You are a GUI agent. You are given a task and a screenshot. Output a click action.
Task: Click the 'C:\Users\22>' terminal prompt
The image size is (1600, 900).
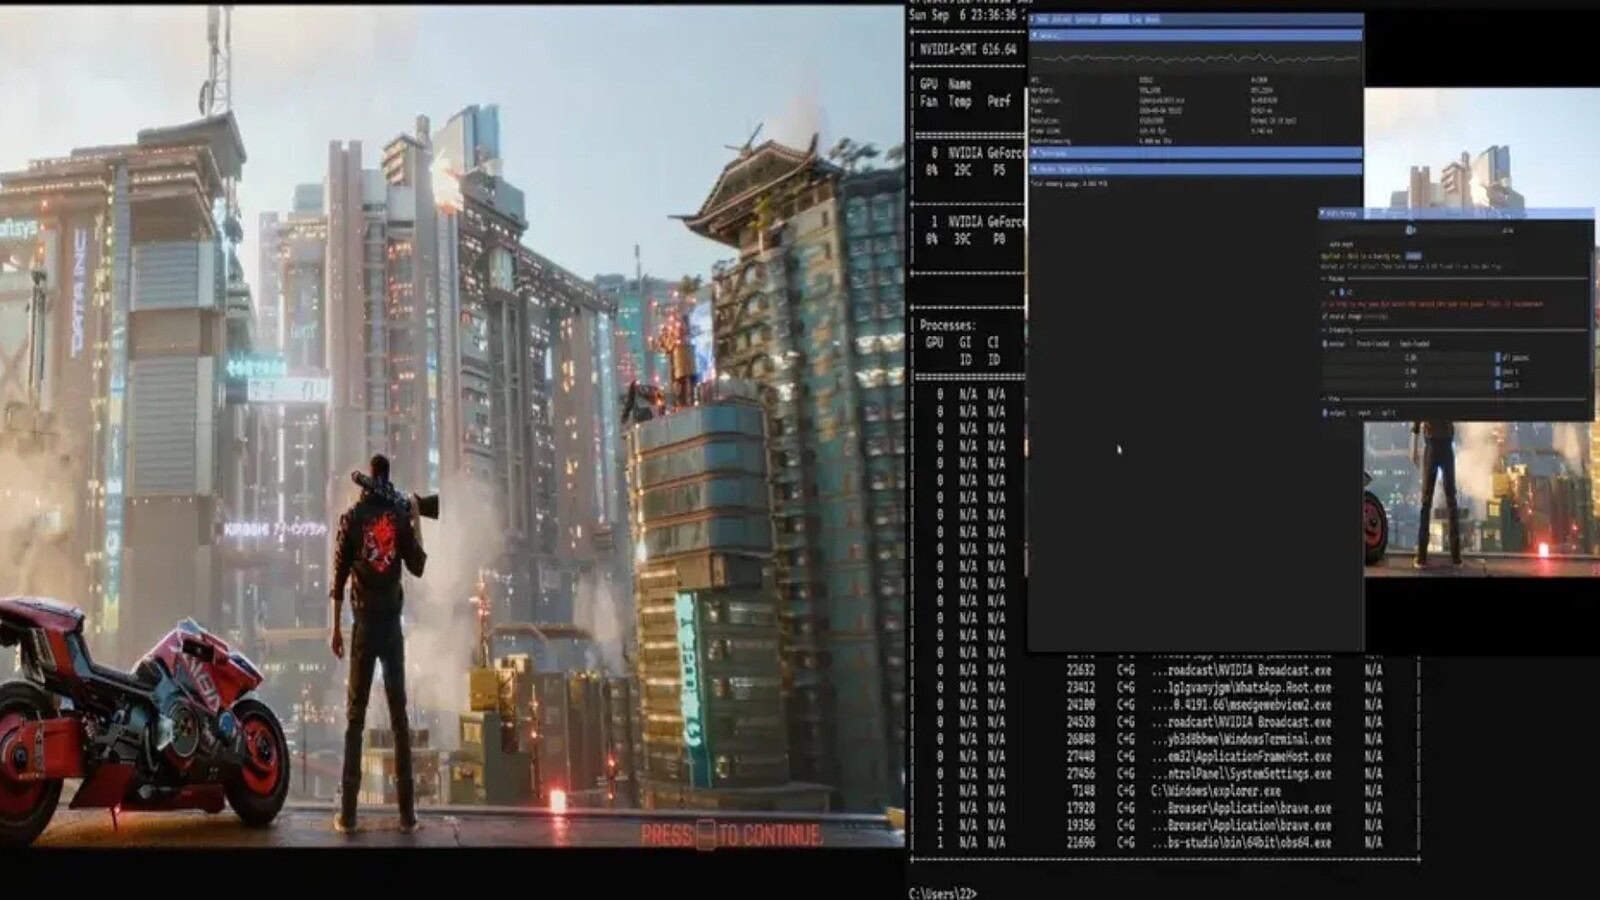coord(943,893)
